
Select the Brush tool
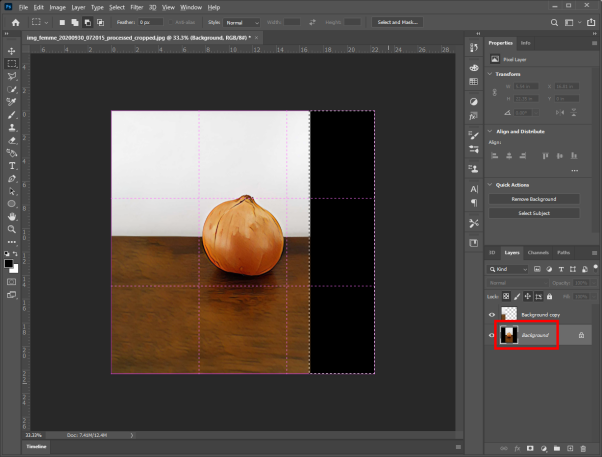pyautogui.click(x=12, y=115)
